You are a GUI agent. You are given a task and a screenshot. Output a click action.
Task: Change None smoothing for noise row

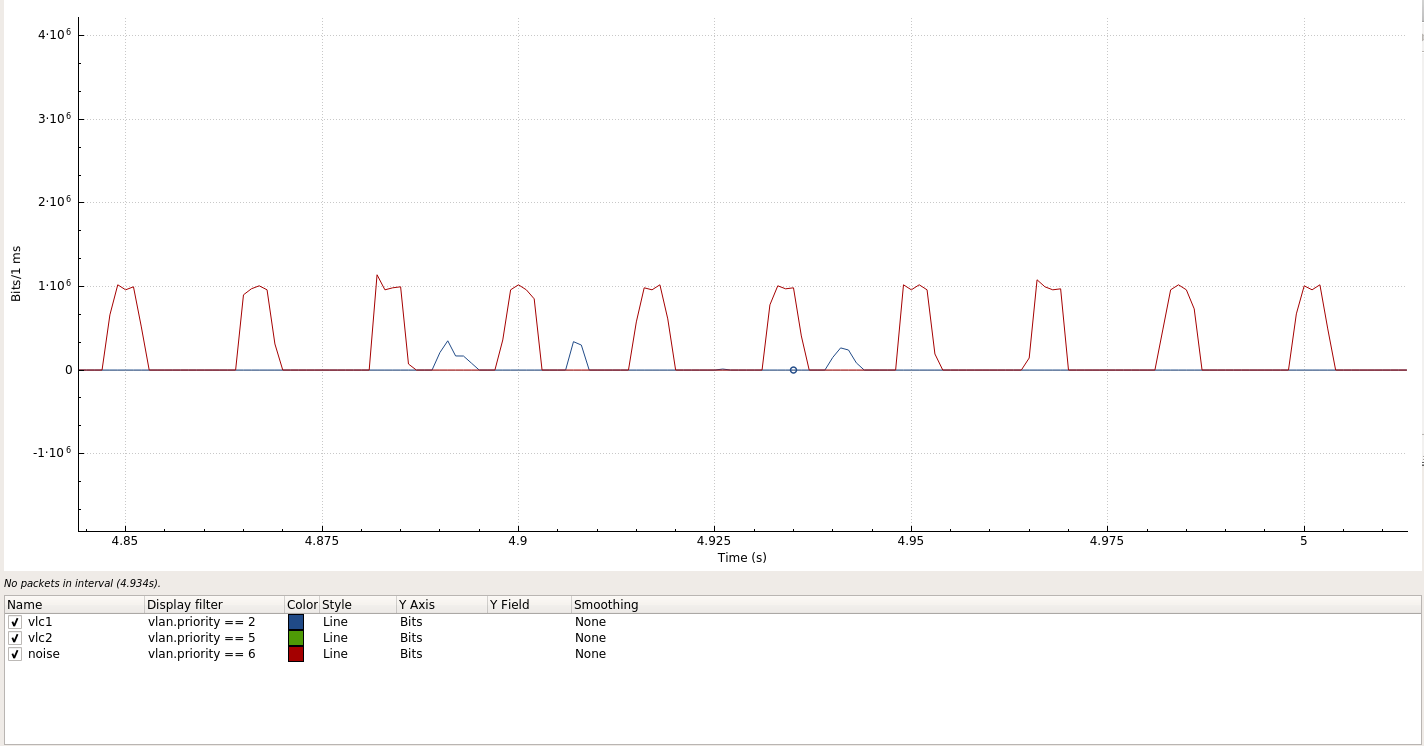click(x=590, y=654)
